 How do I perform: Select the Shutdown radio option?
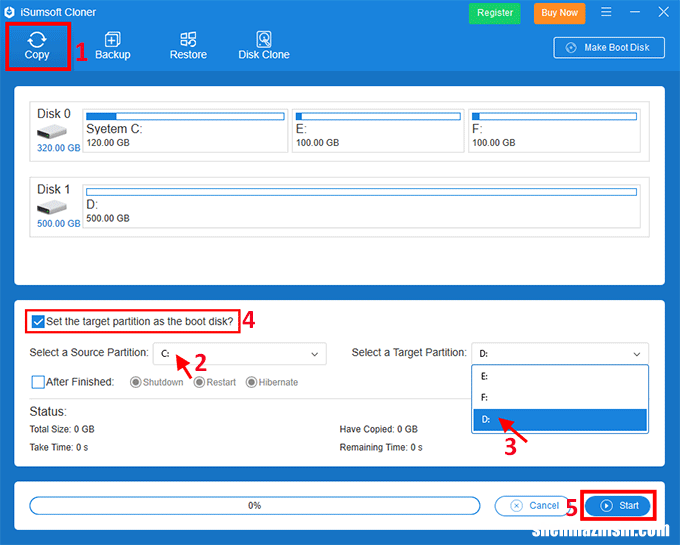[135, 382]
